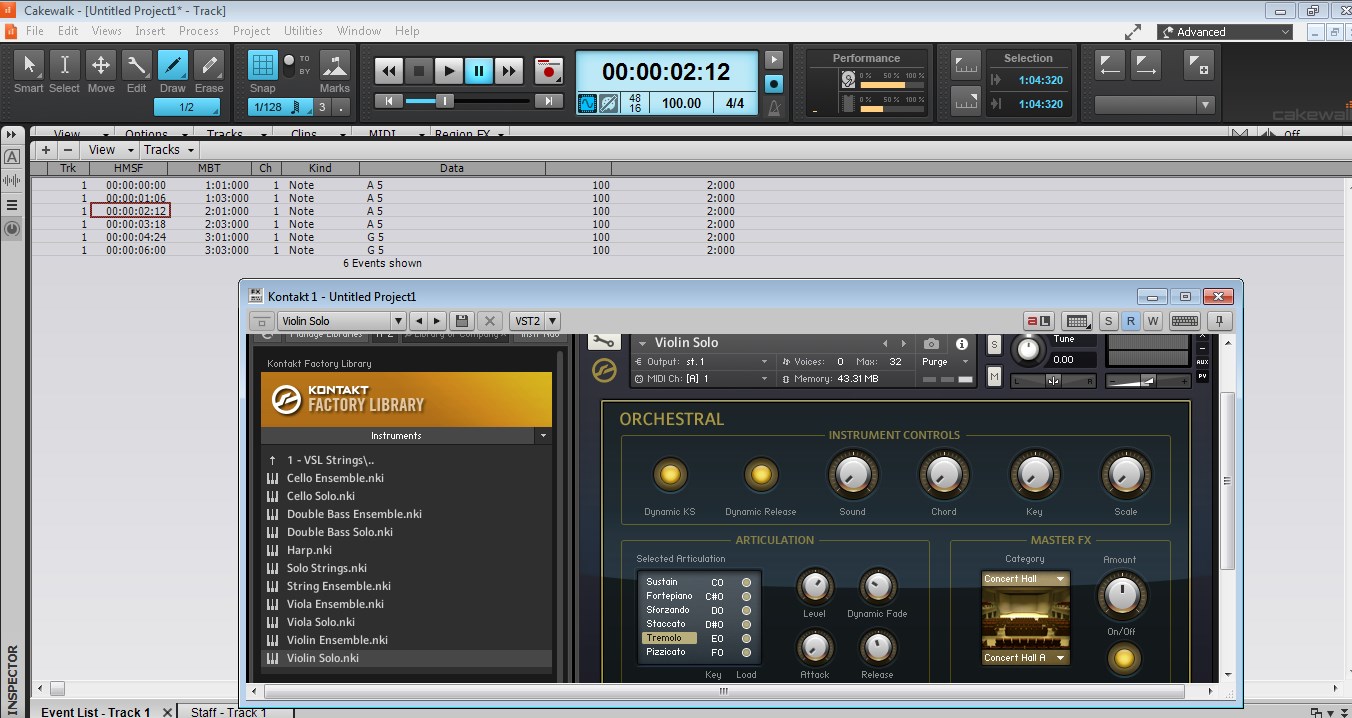Solo the Violin Solo instrument with S
Image resolution: width=1352 pixels, height=718 pixels.
point(994,345)
